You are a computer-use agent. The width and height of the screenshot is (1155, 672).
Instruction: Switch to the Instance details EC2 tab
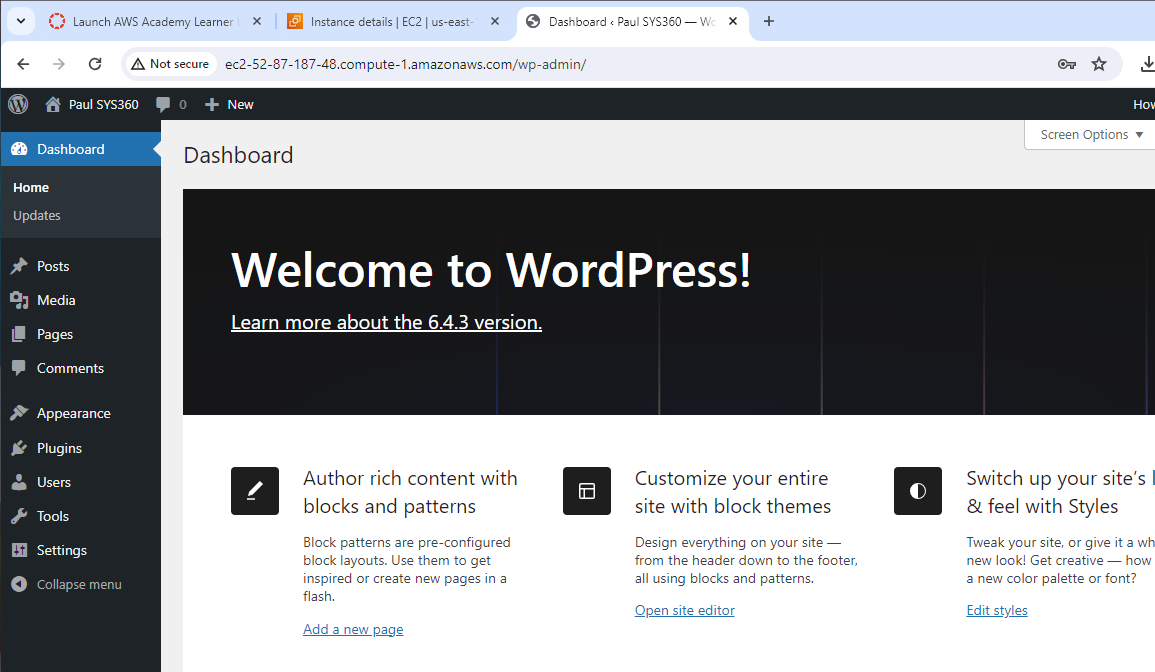point(392,21)
